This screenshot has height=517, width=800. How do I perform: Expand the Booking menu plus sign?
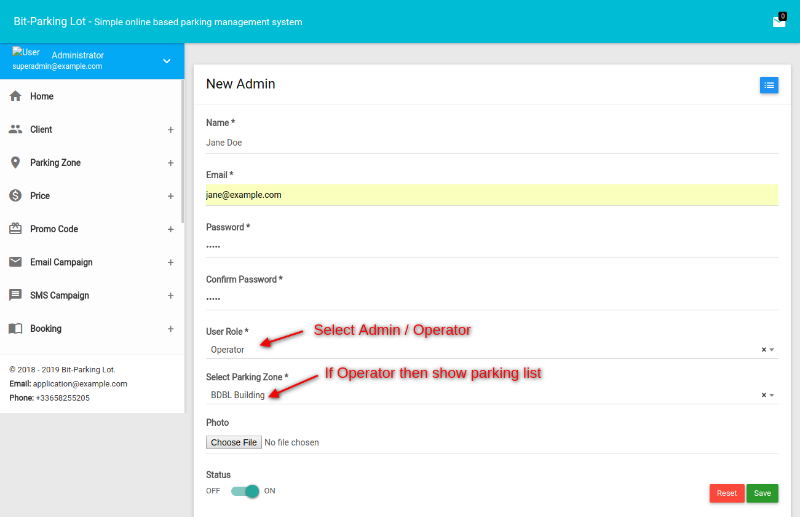click(170, 328)
